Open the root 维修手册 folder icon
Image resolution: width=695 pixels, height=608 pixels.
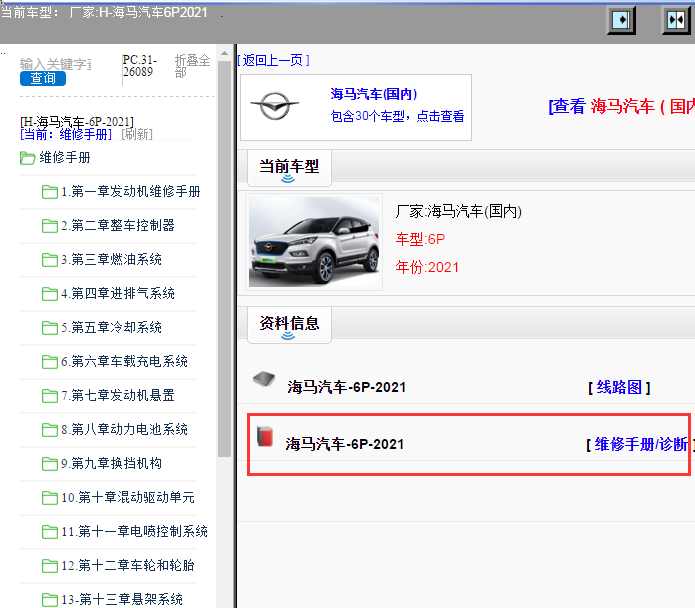pyautogui.click(x=27, y=158)
